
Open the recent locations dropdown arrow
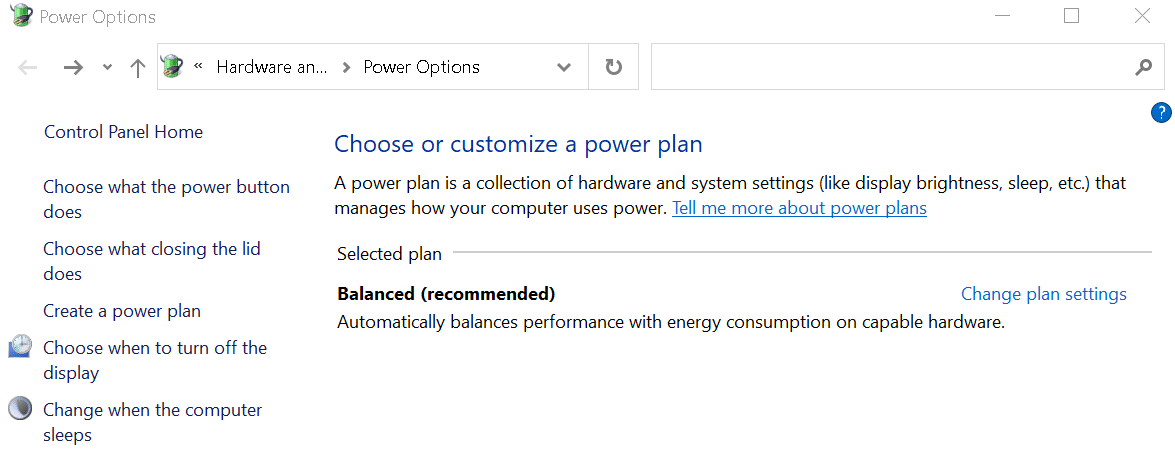(107, 67)
